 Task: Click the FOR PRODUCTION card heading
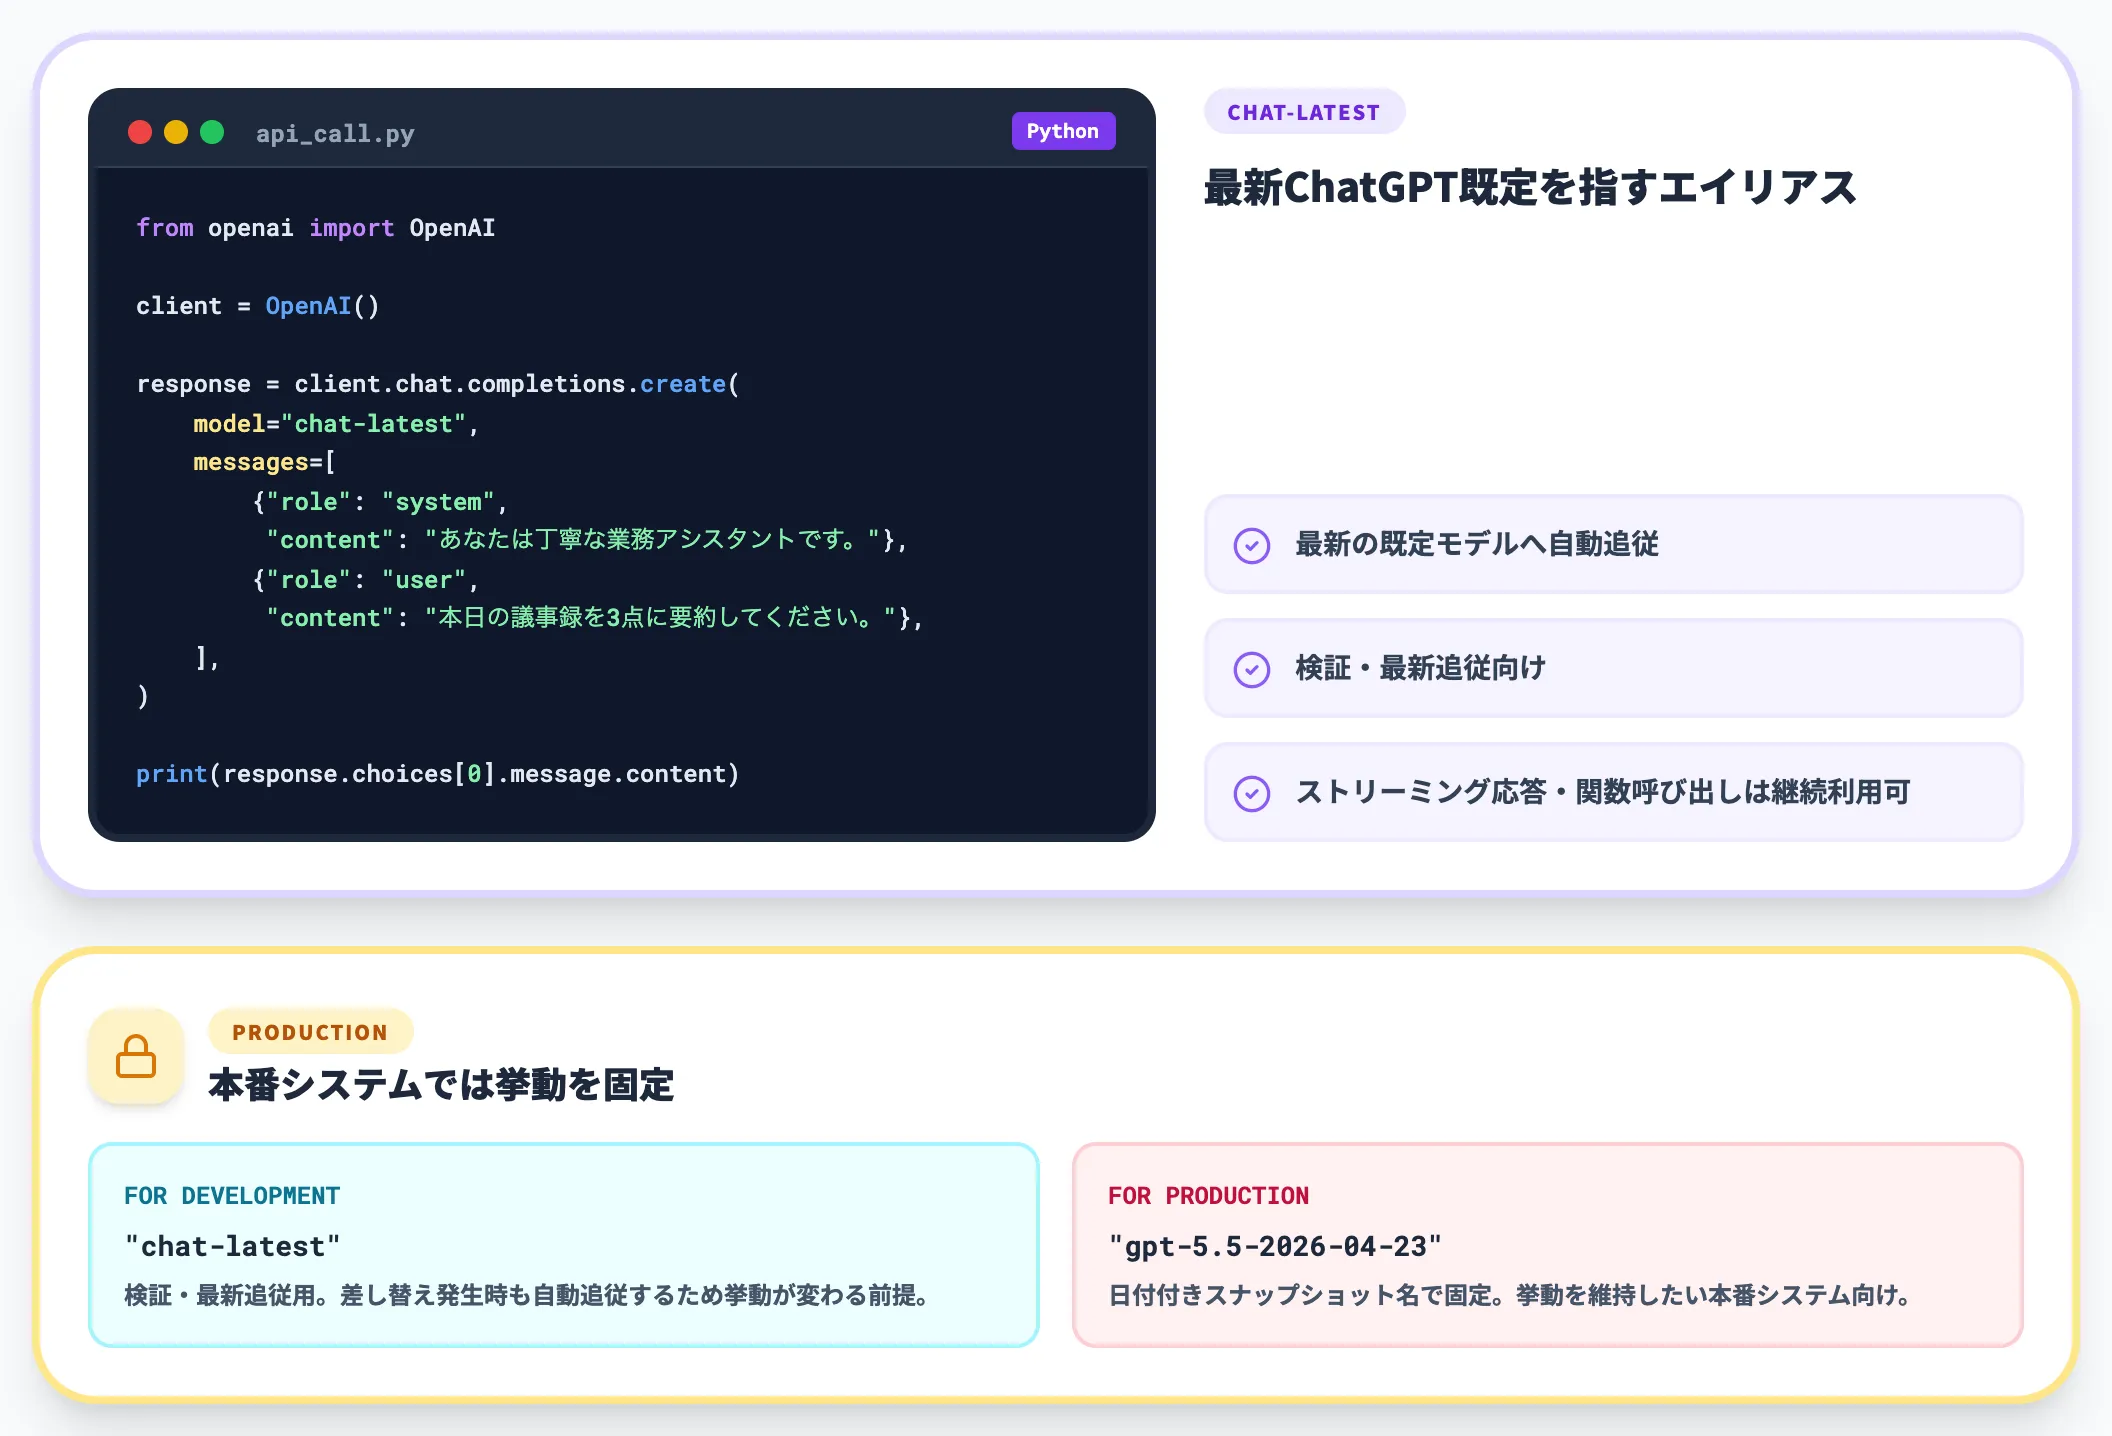[x=1208, y=1195]
